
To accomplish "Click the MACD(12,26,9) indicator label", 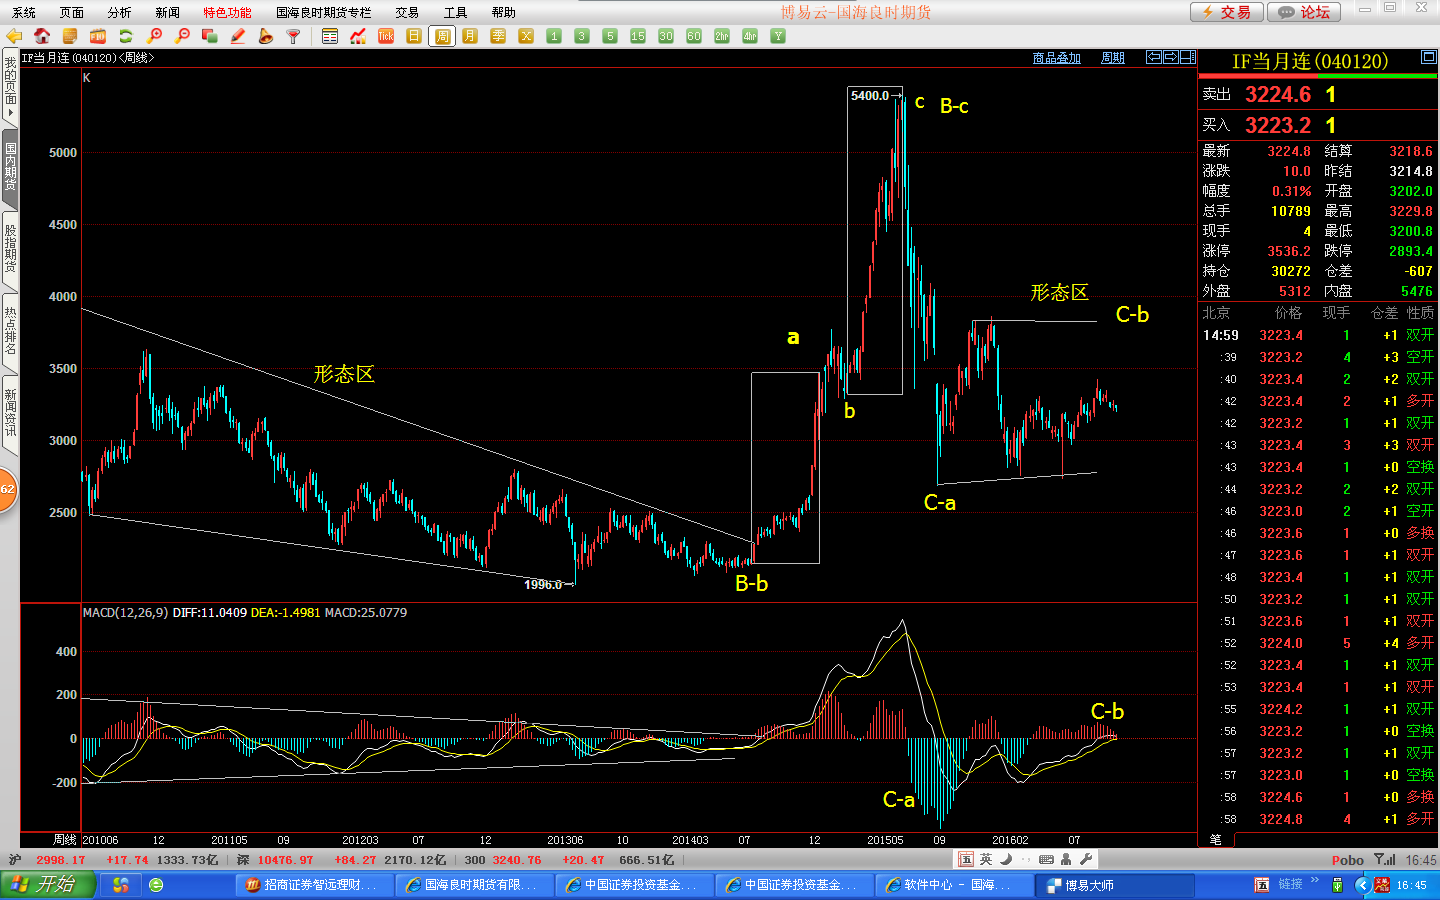I will tap(125, 612).
